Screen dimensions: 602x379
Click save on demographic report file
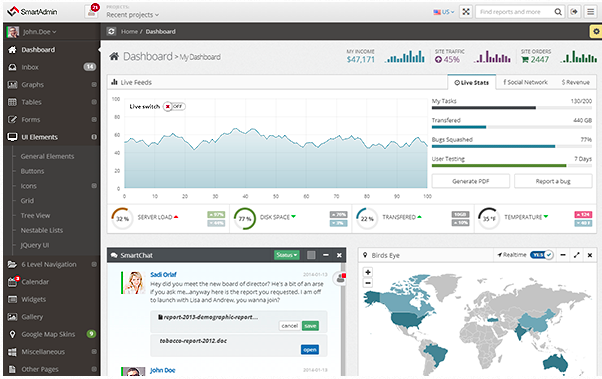tap(310, 326)
